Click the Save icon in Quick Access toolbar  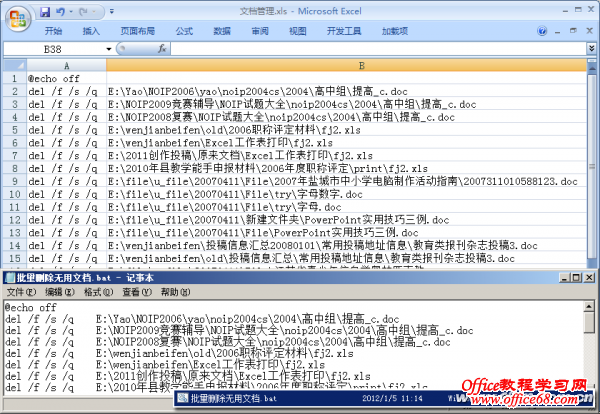[45, 12]
